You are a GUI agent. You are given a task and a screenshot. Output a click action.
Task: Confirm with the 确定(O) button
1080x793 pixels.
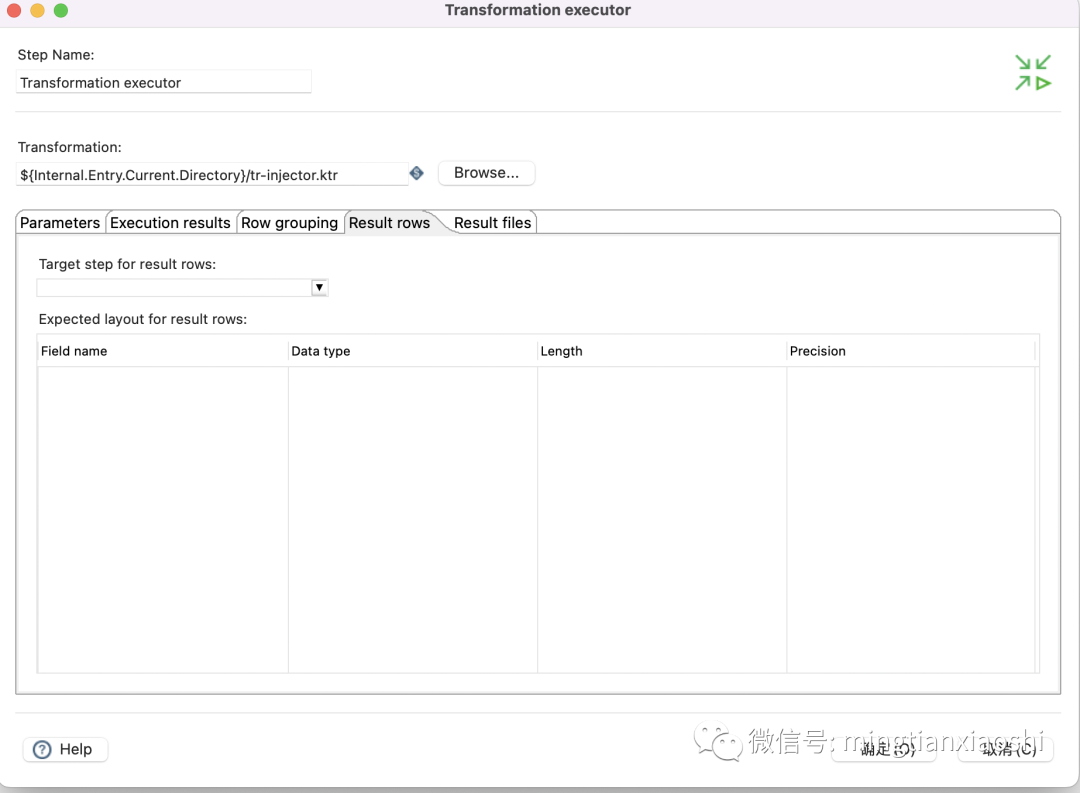(x=884, y=748)
